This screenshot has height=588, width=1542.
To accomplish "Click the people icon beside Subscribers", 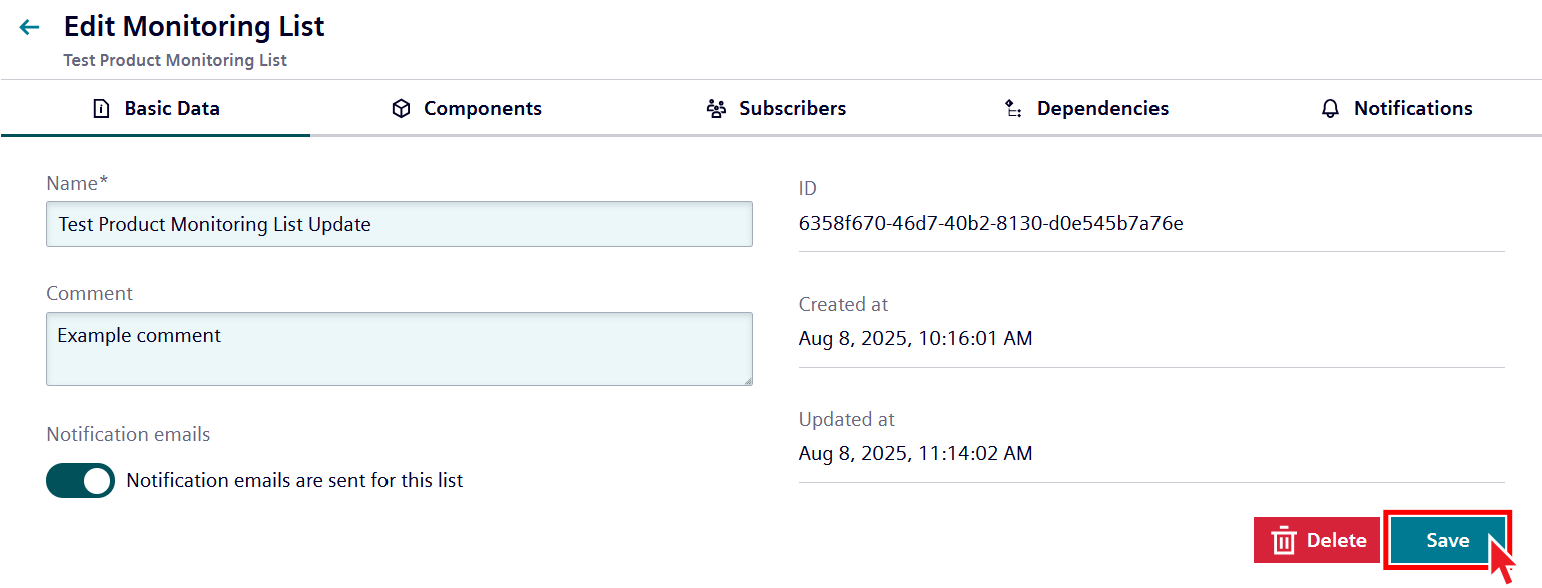I will [716, 109].
